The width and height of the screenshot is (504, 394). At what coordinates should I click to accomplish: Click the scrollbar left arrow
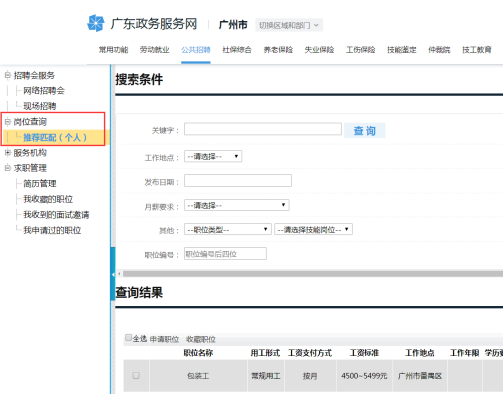tap(119, 274)
